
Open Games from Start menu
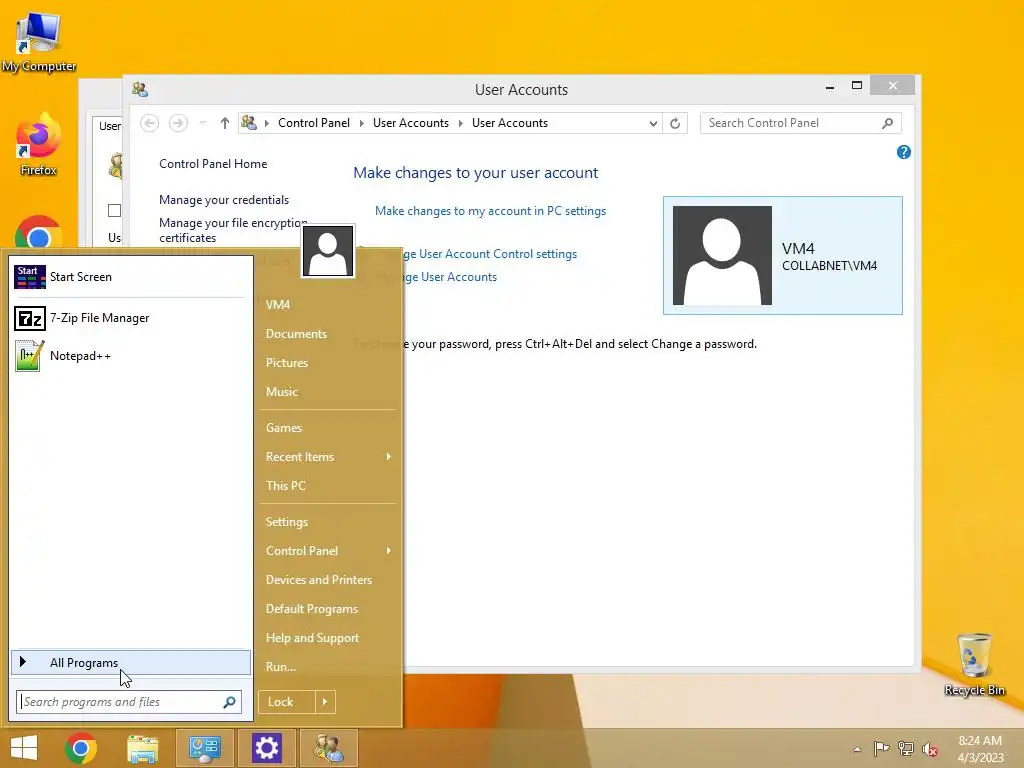(x=284, y=428)
